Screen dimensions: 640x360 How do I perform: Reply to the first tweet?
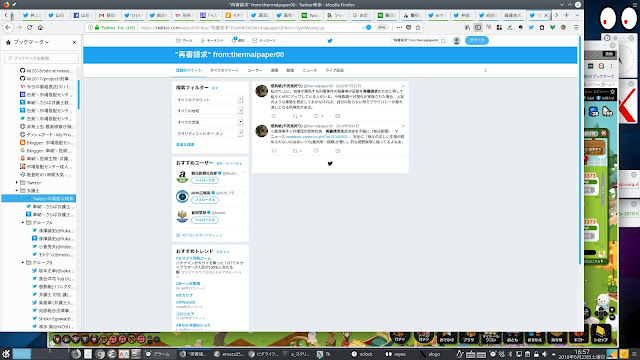(273, 116)
